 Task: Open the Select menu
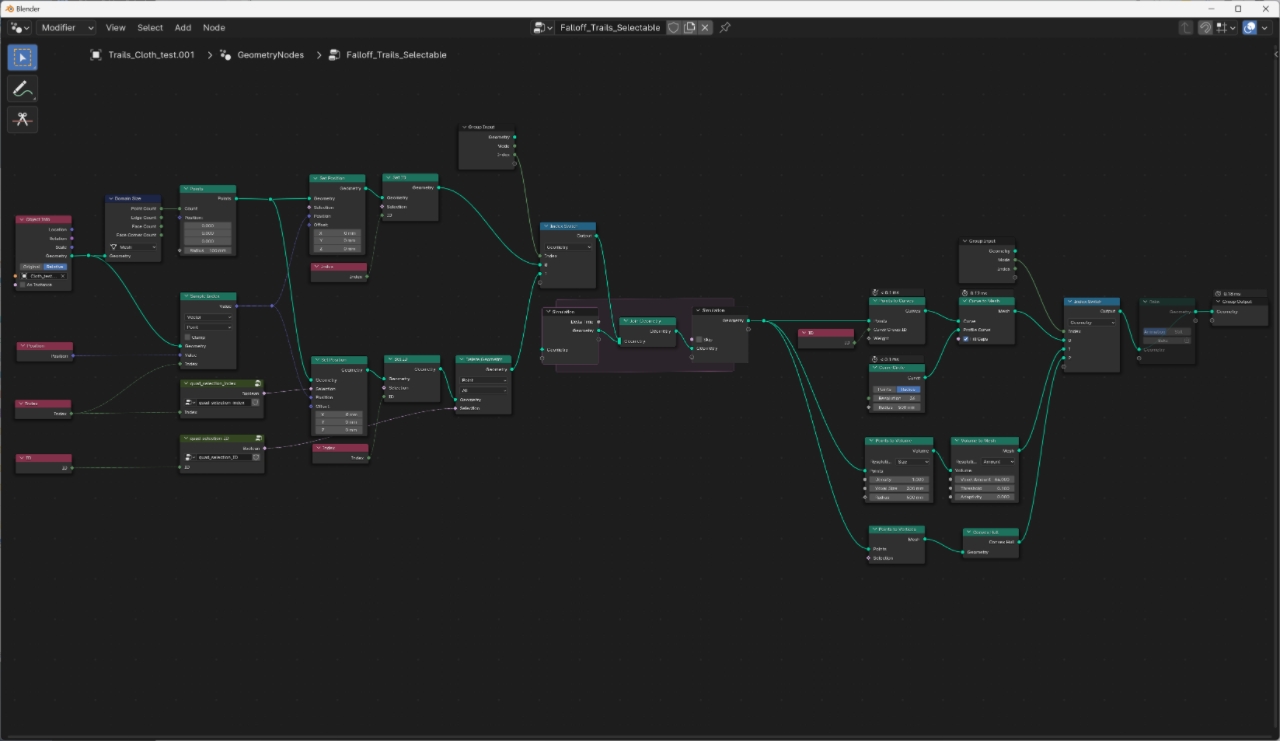pos(150,28)
